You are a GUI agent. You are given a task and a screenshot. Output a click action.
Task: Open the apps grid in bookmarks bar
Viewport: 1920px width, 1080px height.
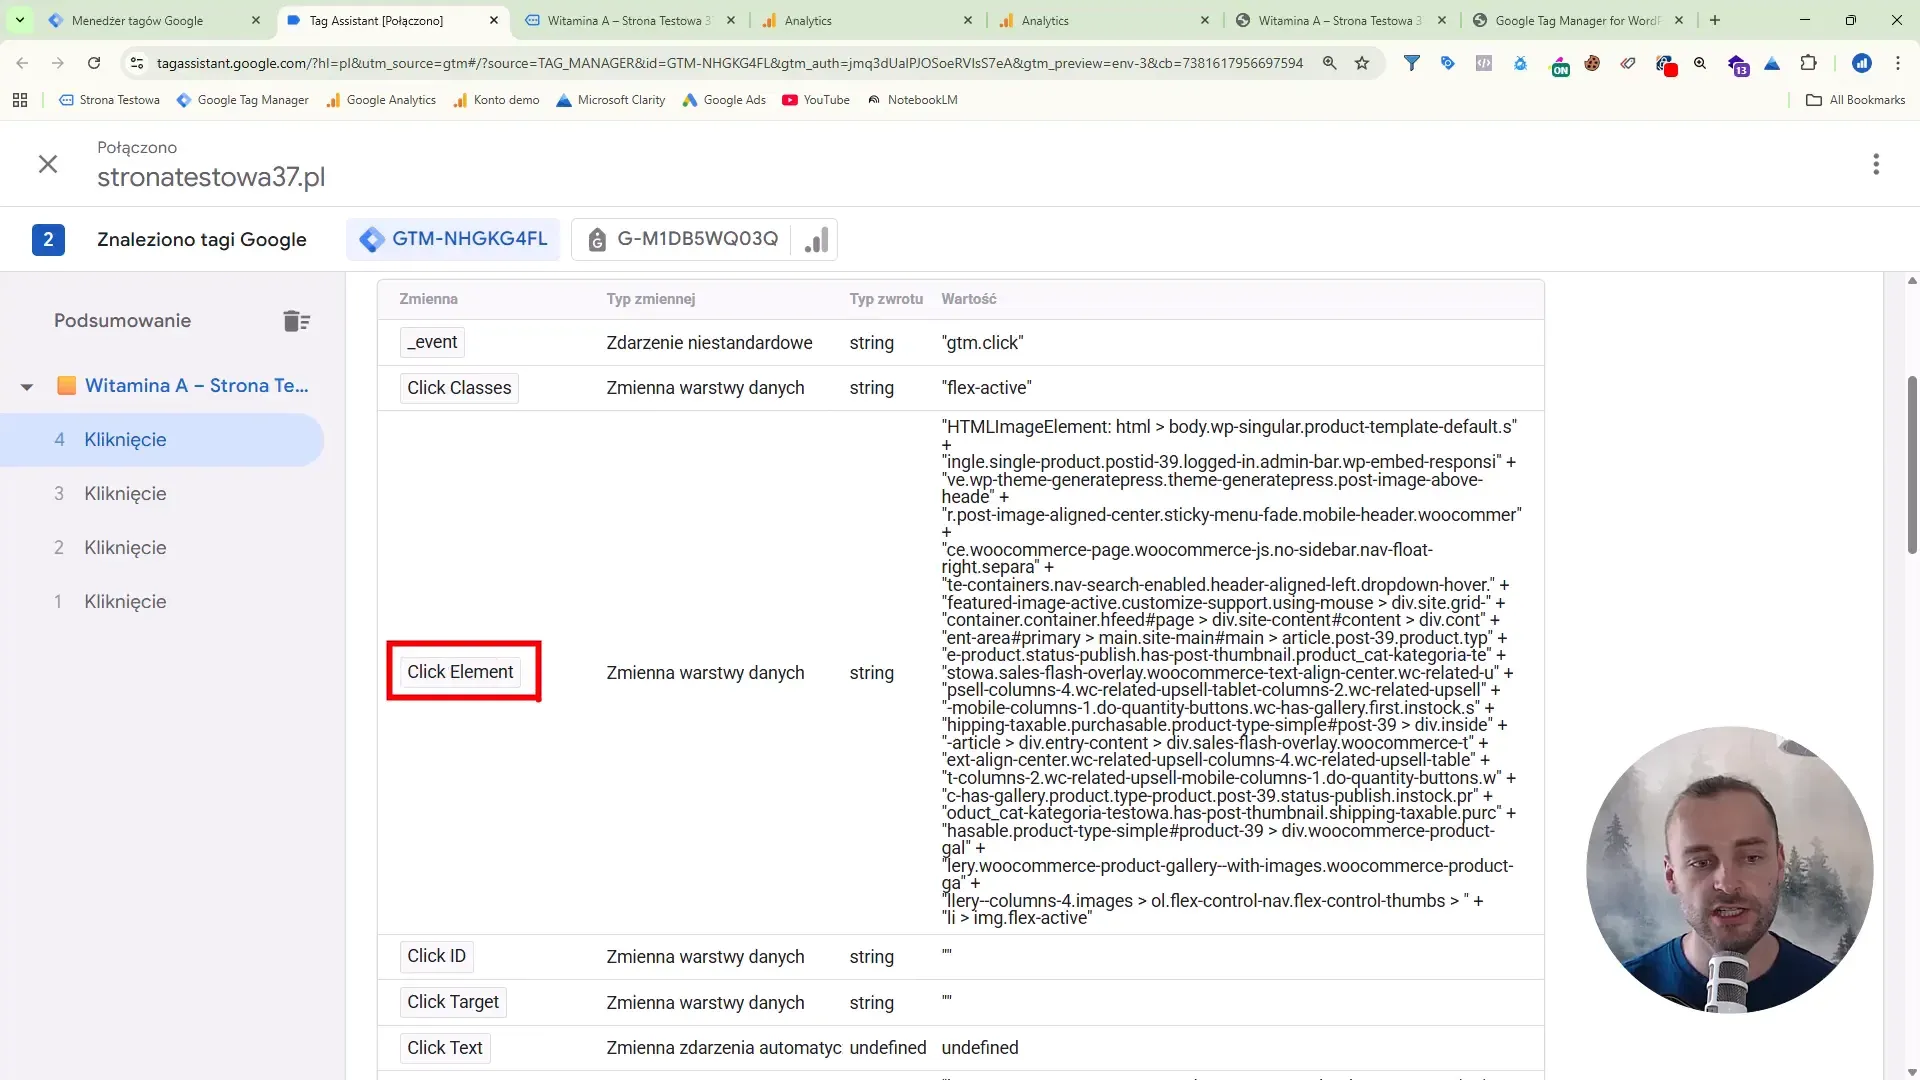(20, 100)
